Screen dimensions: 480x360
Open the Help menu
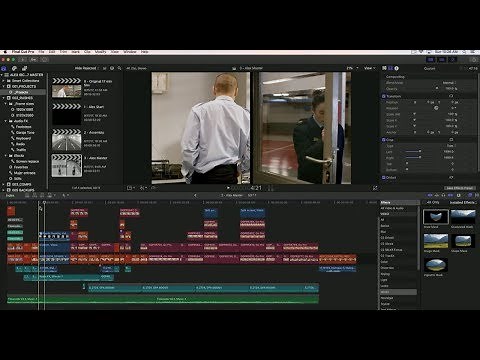[x=144, y=52]
